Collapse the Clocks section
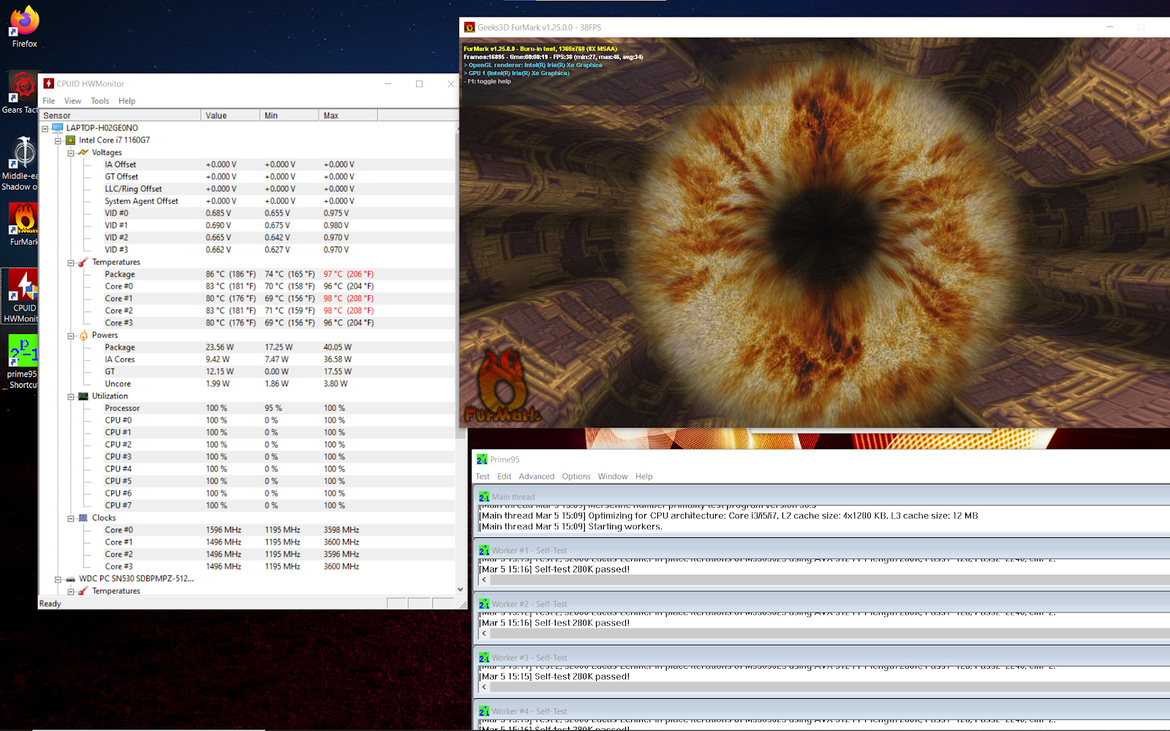Viewport: 1170px width, 731px height. 71,518
